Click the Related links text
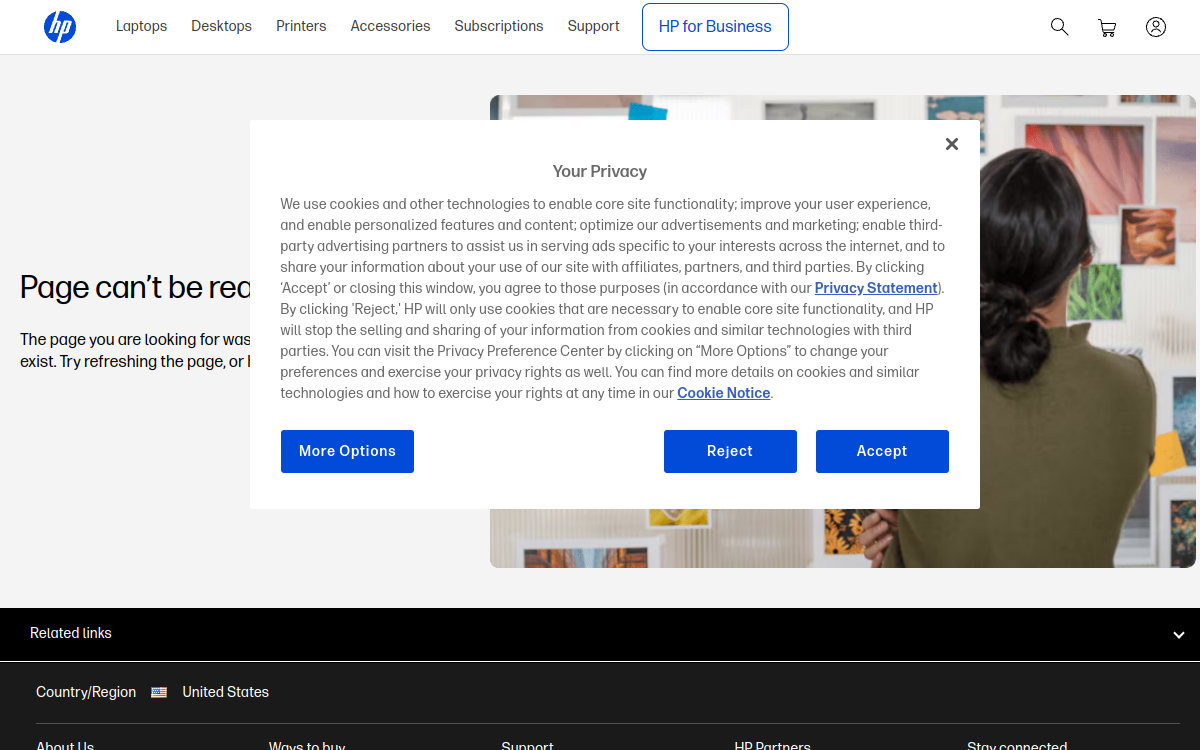The image size is (1200, 750). pyautogui.click(x=71, y=633)
